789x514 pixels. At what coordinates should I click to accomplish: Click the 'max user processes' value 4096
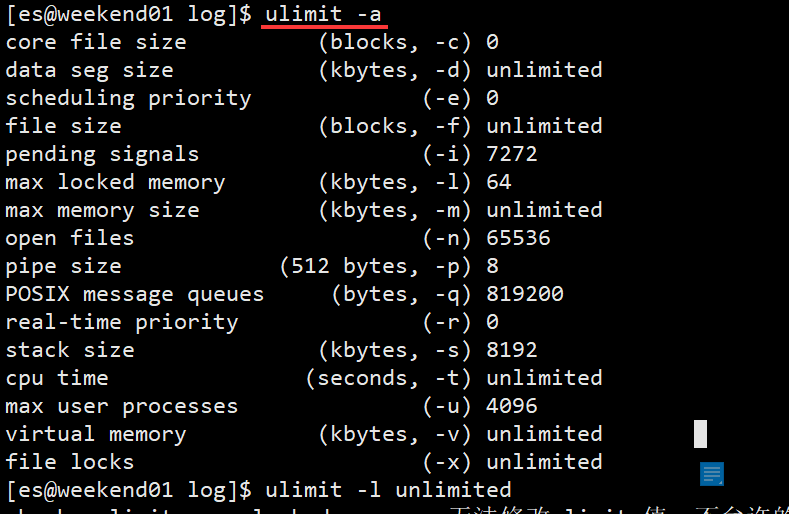(x=512, y=406)
